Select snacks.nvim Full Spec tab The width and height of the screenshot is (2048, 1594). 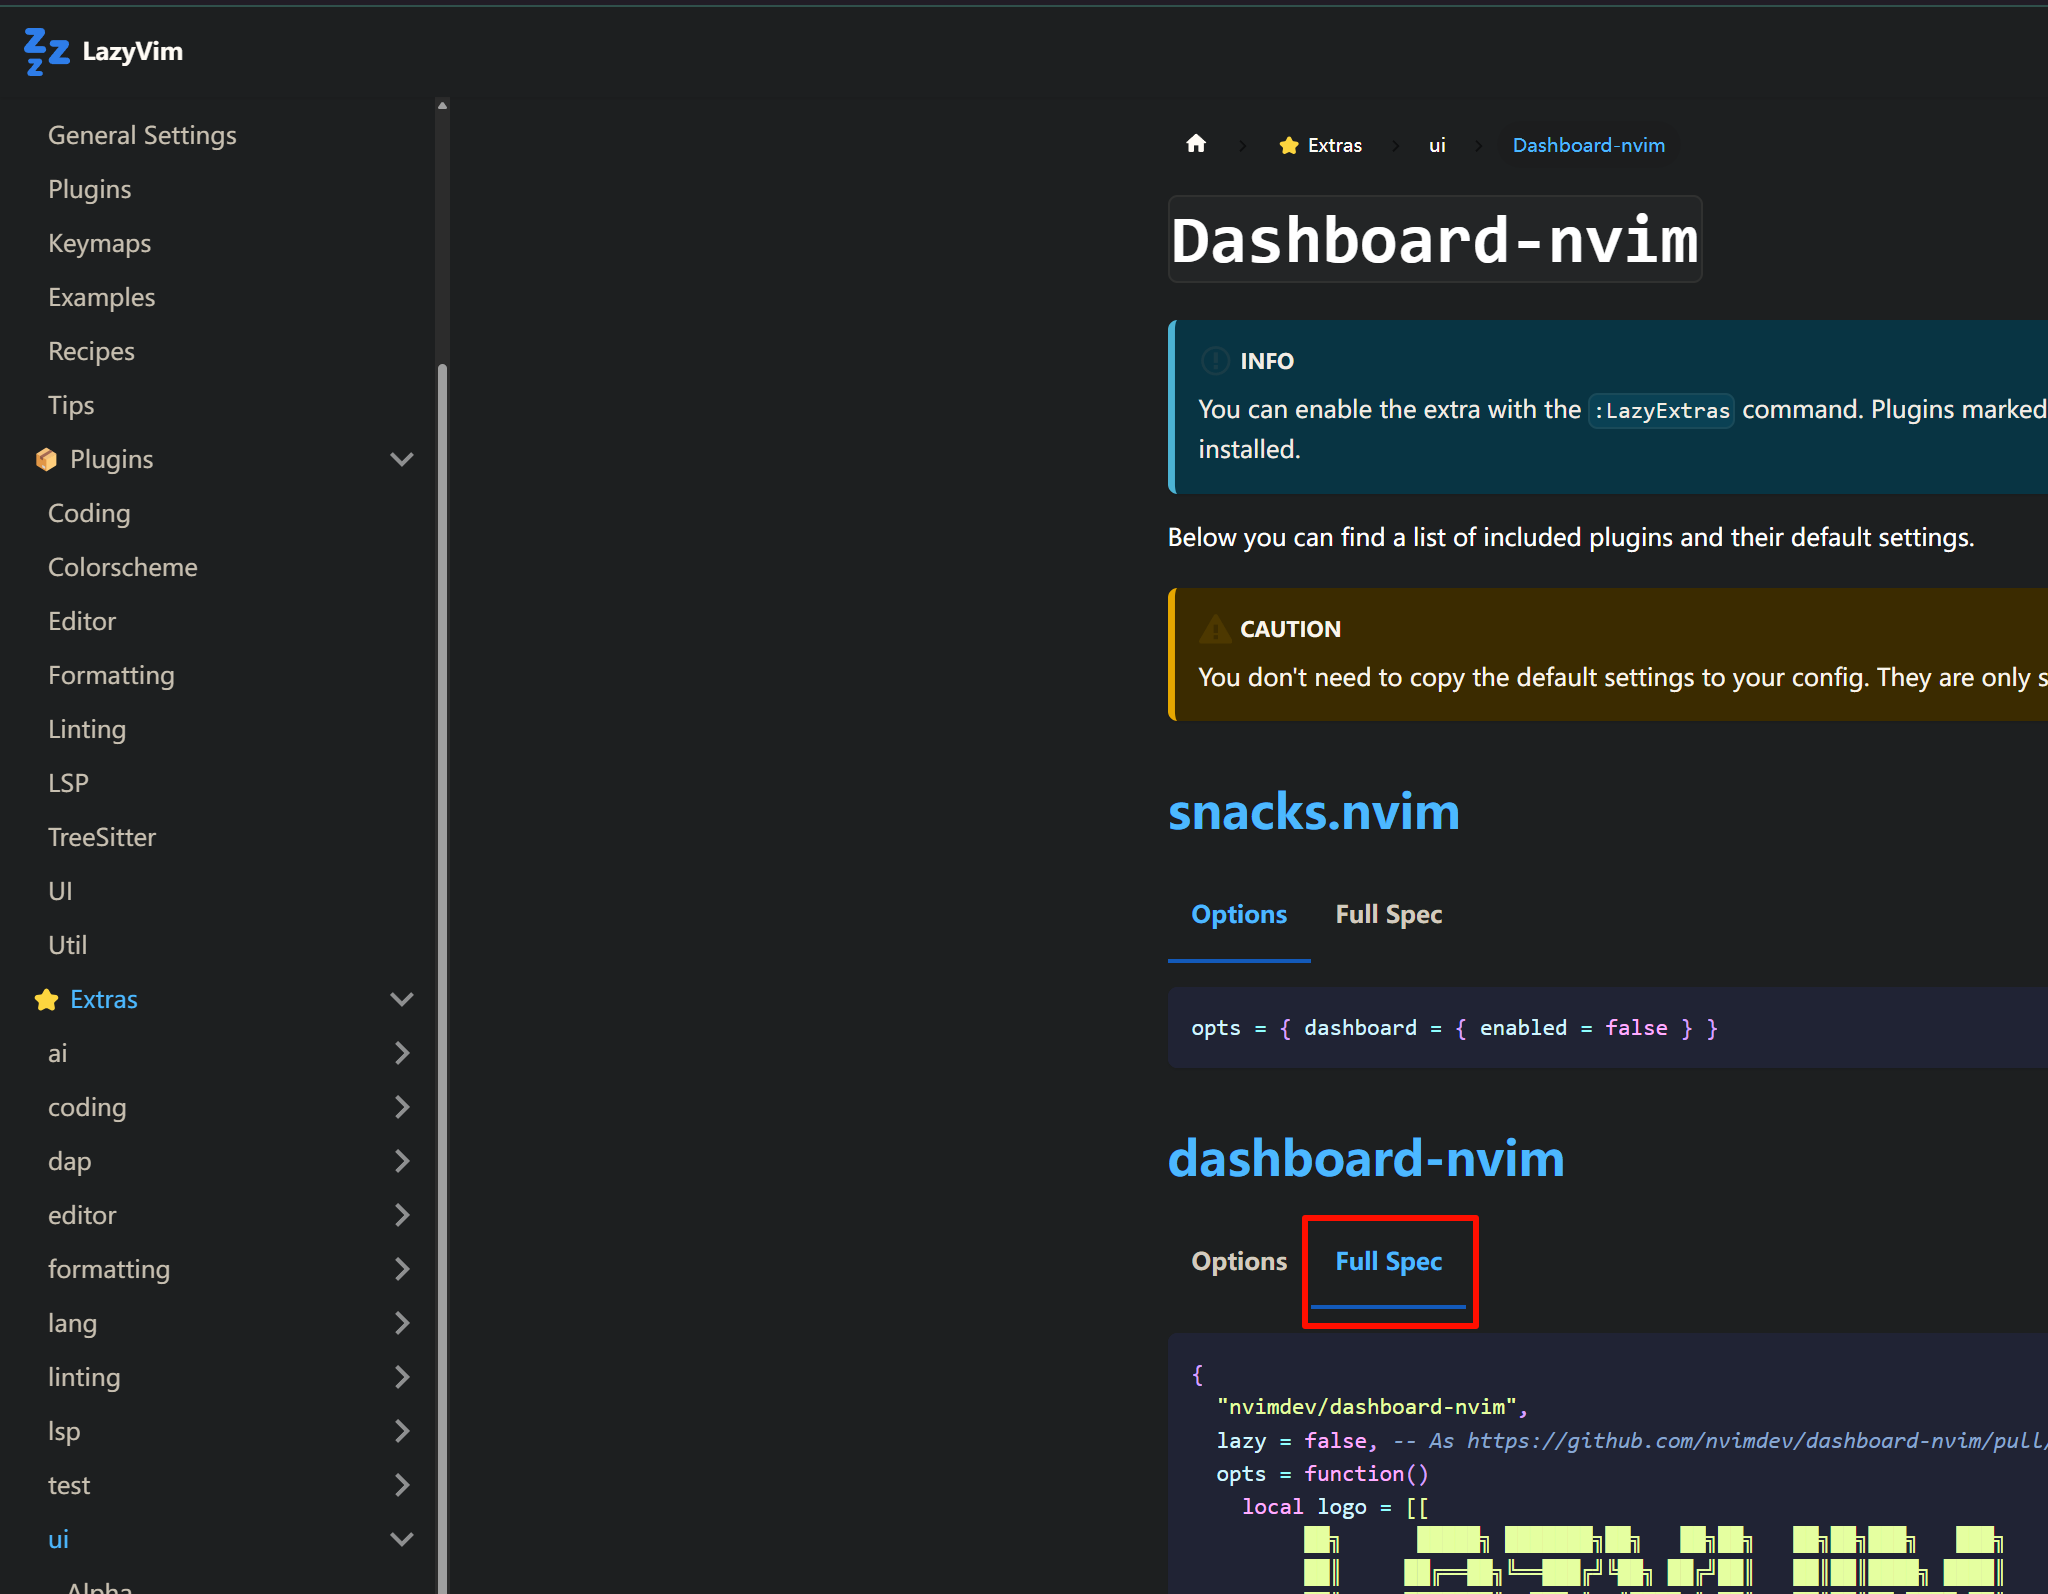[x=1388, y=914]
